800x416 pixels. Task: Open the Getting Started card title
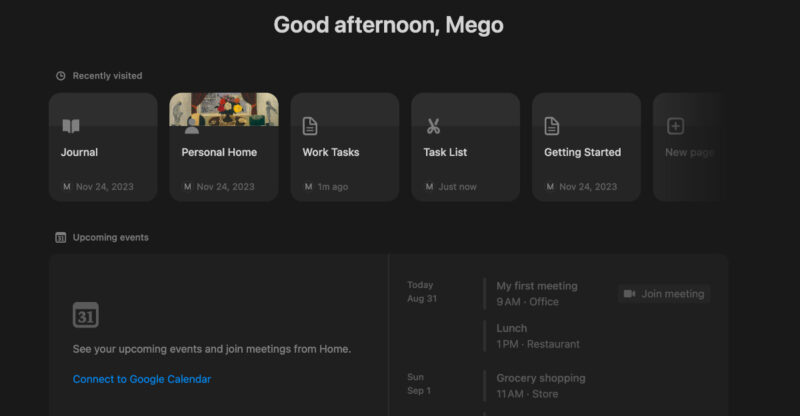(582, 153)
